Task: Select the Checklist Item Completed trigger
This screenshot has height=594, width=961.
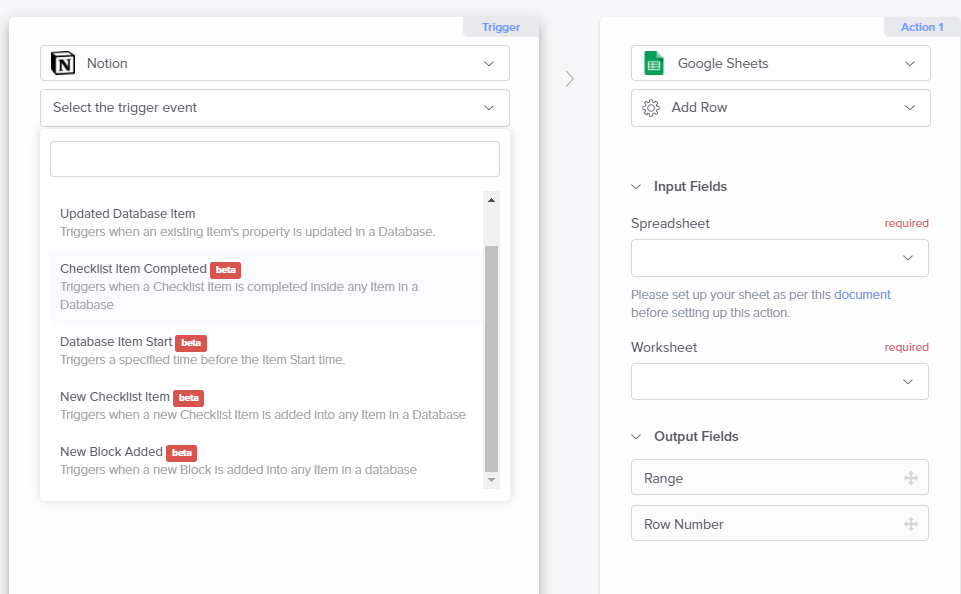Action: pos(266,287)
